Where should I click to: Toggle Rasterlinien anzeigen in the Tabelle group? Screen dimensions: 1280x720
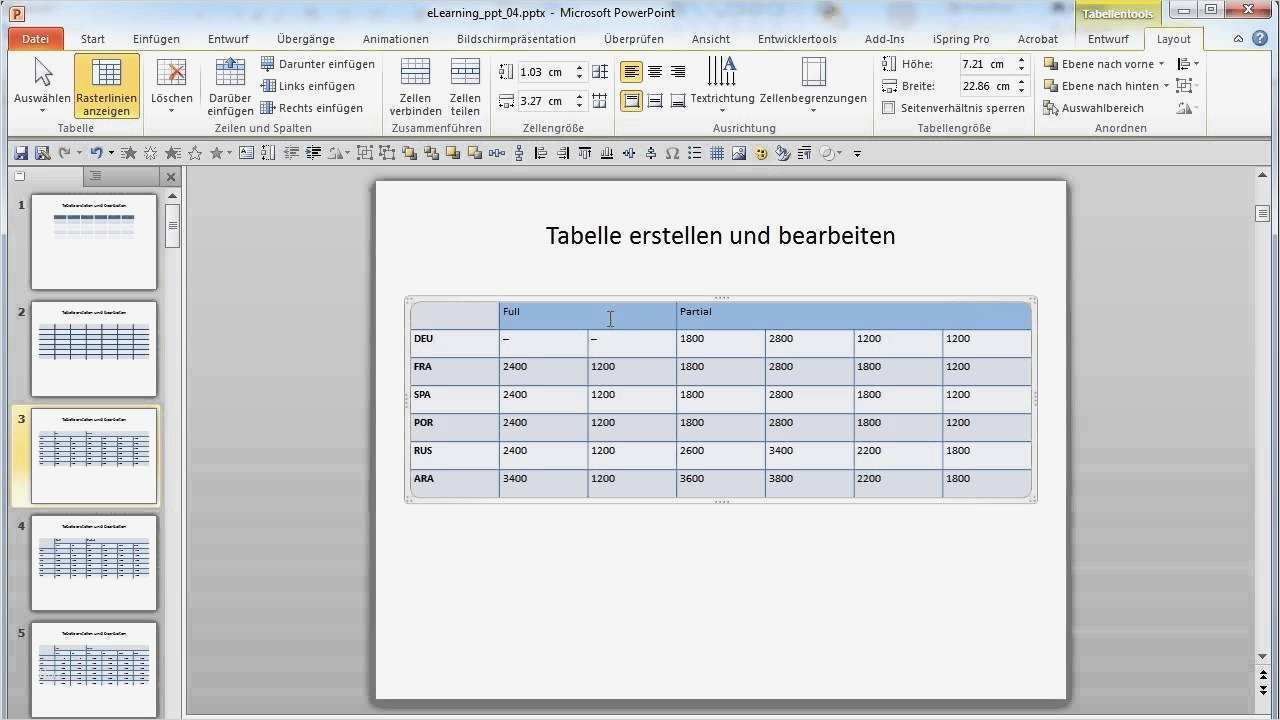click(106, 86)
